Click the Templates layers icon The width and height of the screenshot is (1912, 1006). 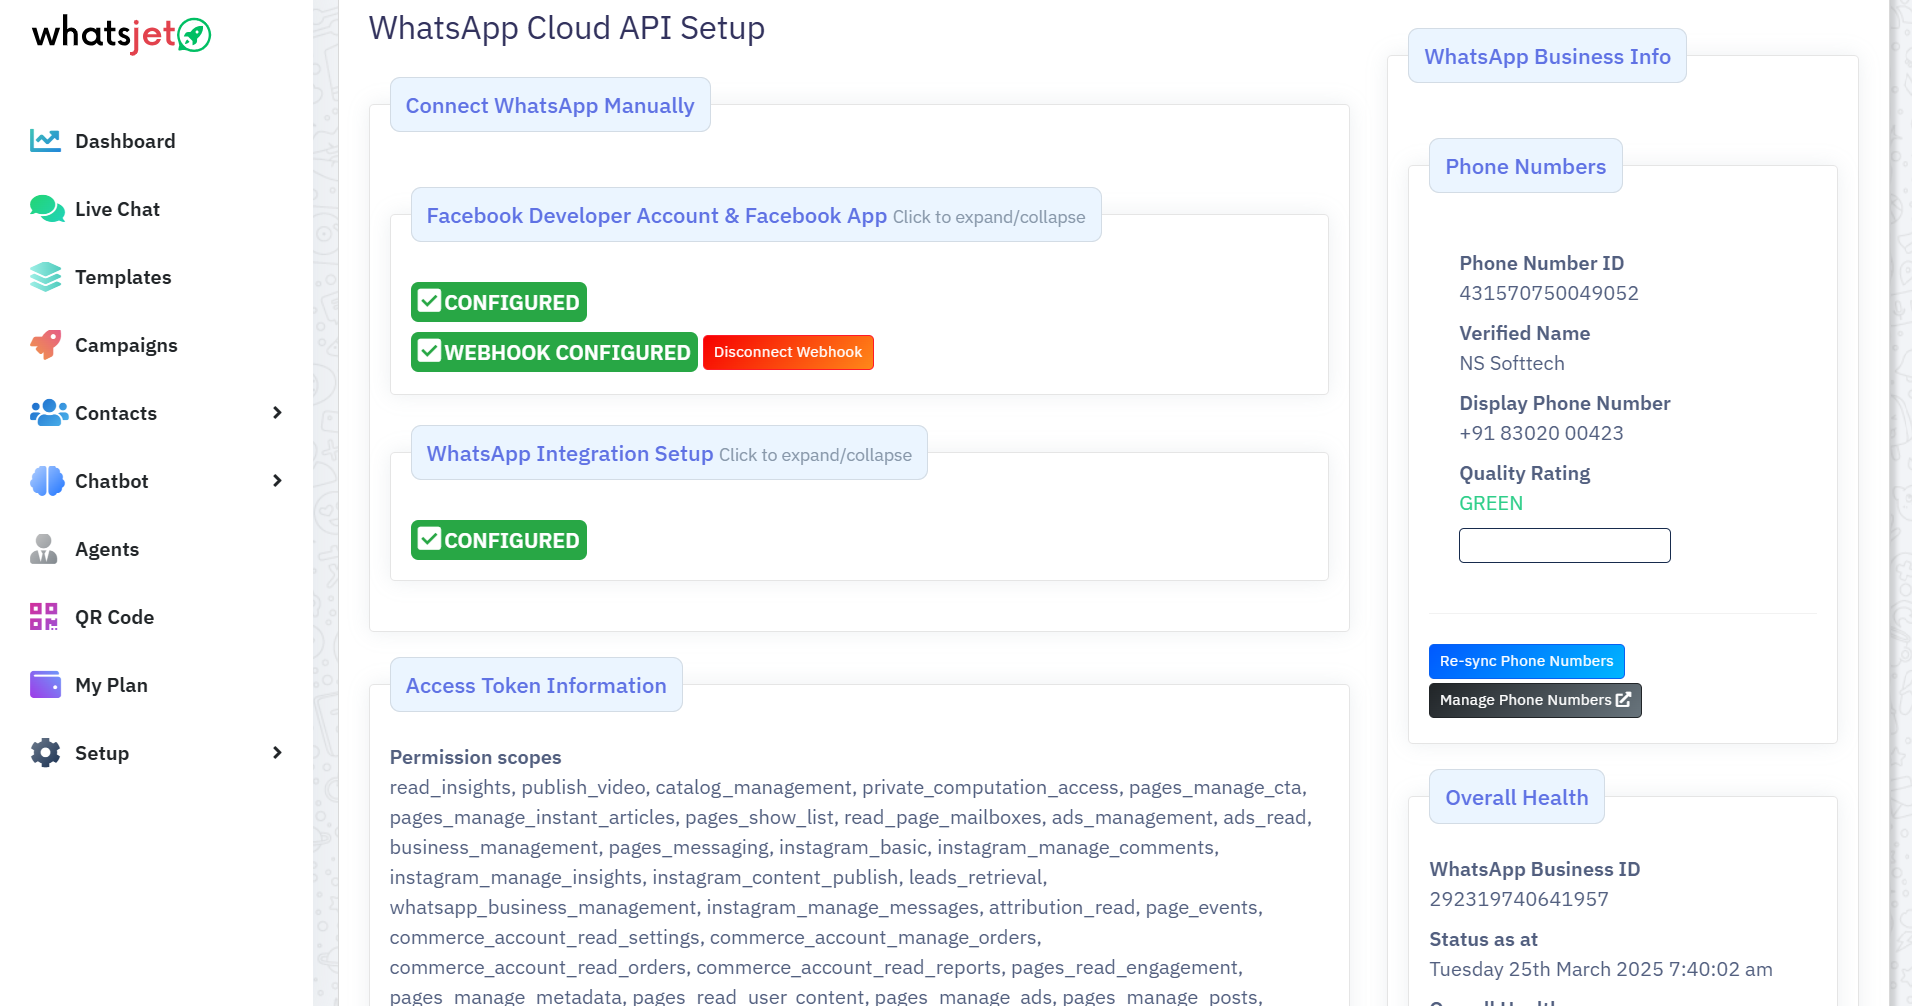[46, 277]
